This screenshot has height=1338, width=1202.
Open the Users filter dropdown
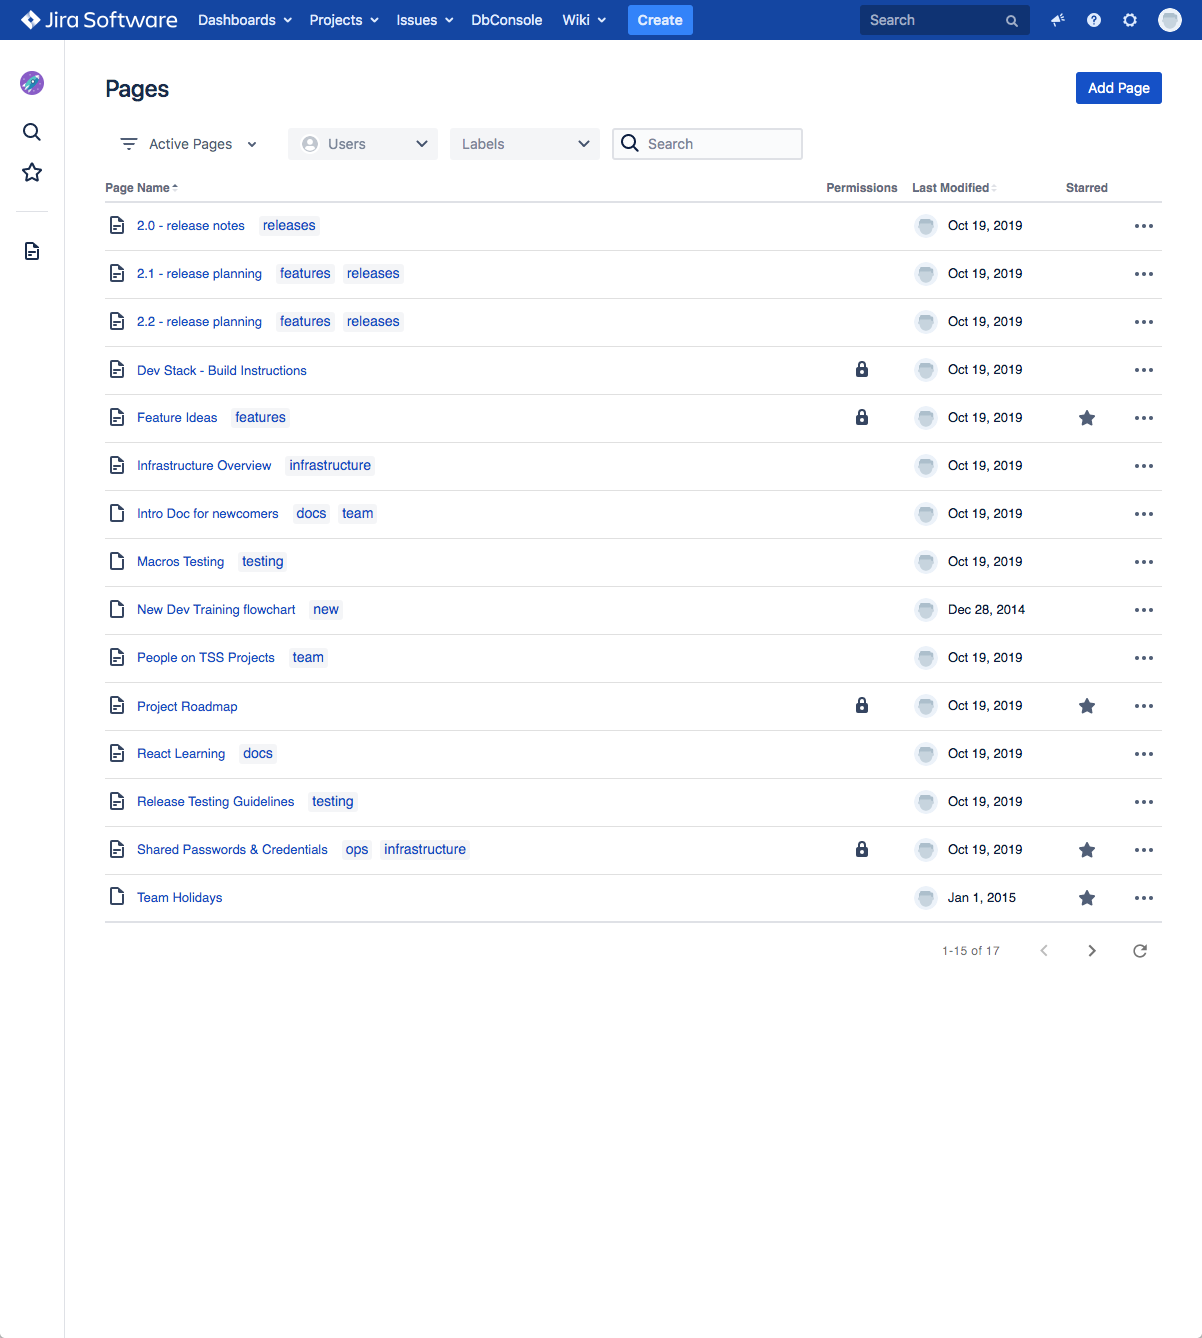[363, 144]
